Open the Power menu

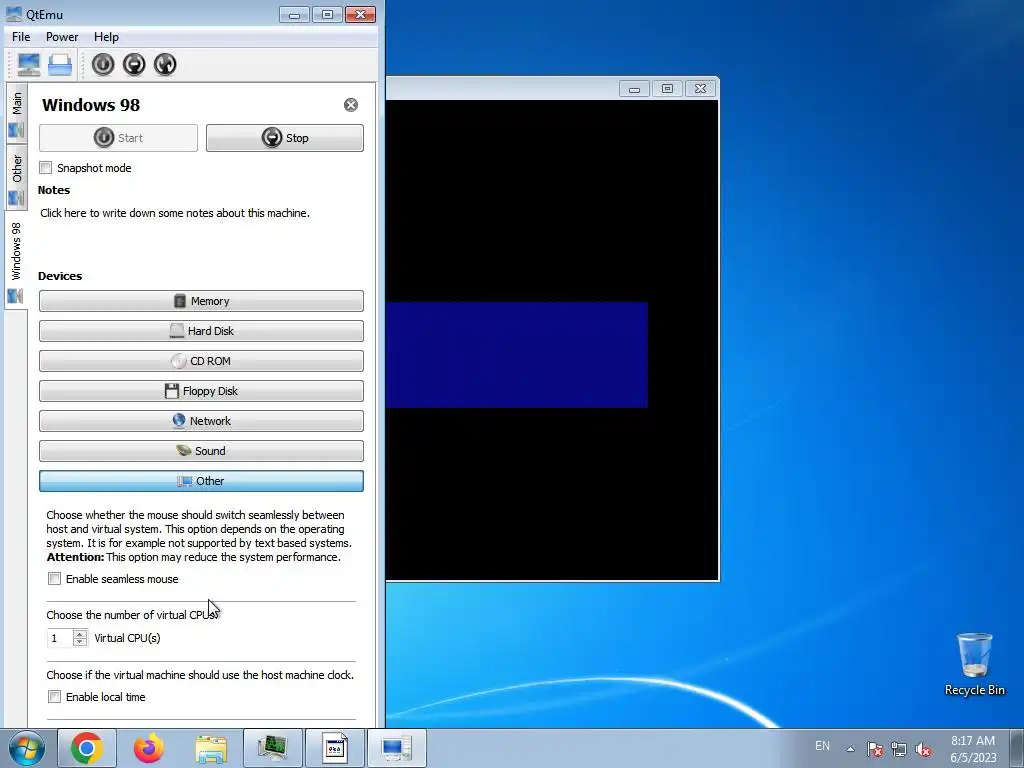coord(62,37)
